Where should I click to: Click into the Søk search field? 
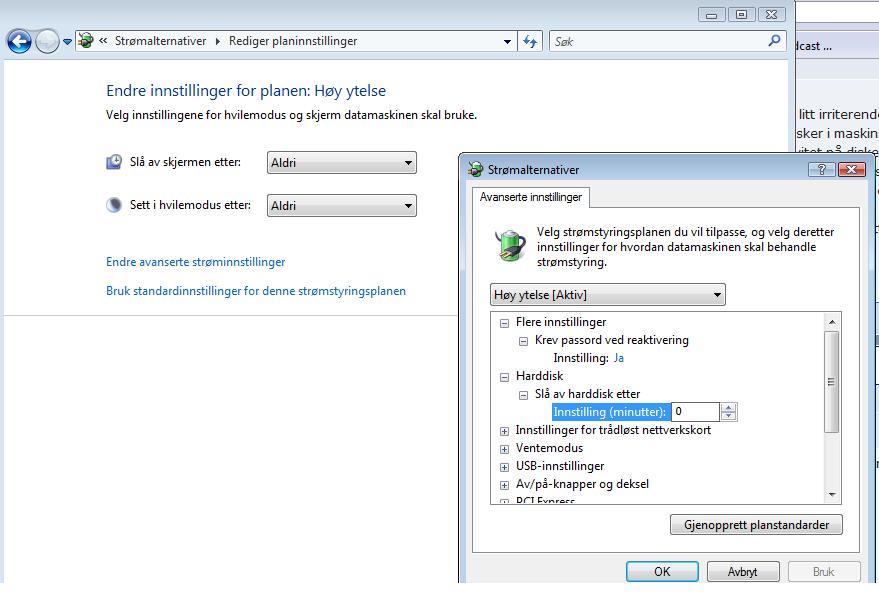coord(656,41)
